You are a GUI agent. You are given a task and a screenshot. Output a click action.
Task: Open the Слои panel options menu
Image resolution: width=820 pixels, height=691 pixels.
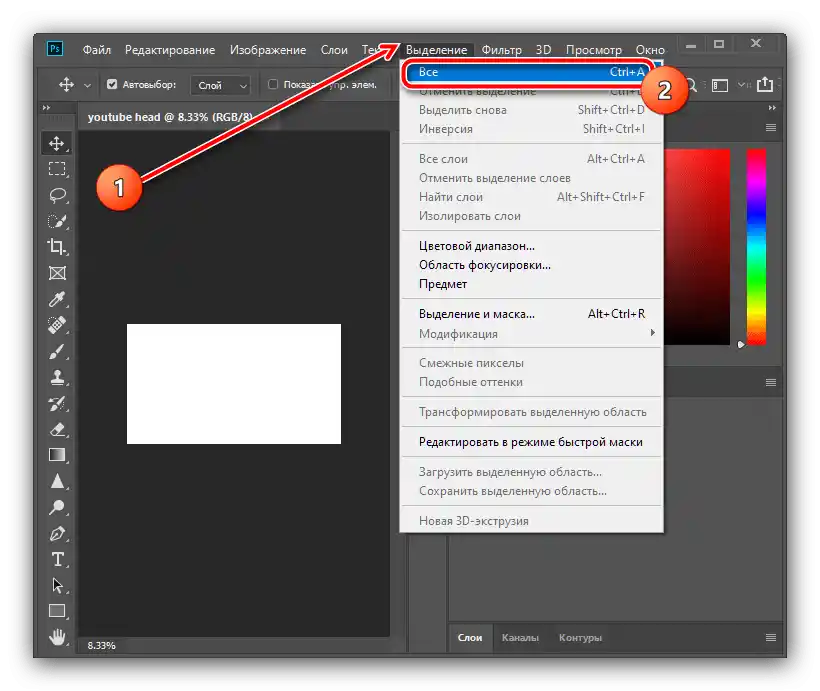(x=771, y=637)
